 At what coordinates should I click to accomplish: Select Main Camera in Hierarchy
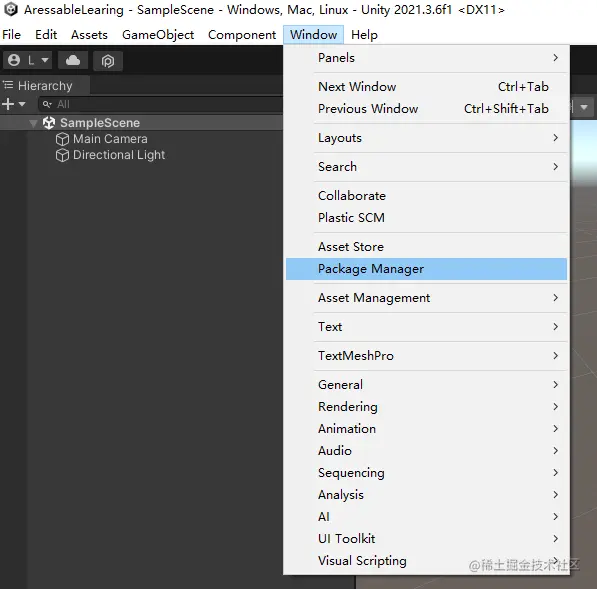(110, 139)
